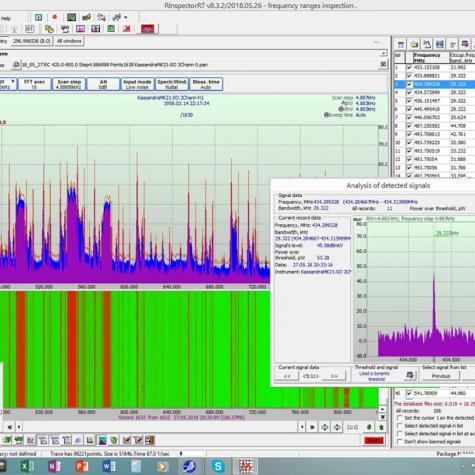Click file icon beside the .pan filename
The image size is (475, 475).
[x=16, y=65]
